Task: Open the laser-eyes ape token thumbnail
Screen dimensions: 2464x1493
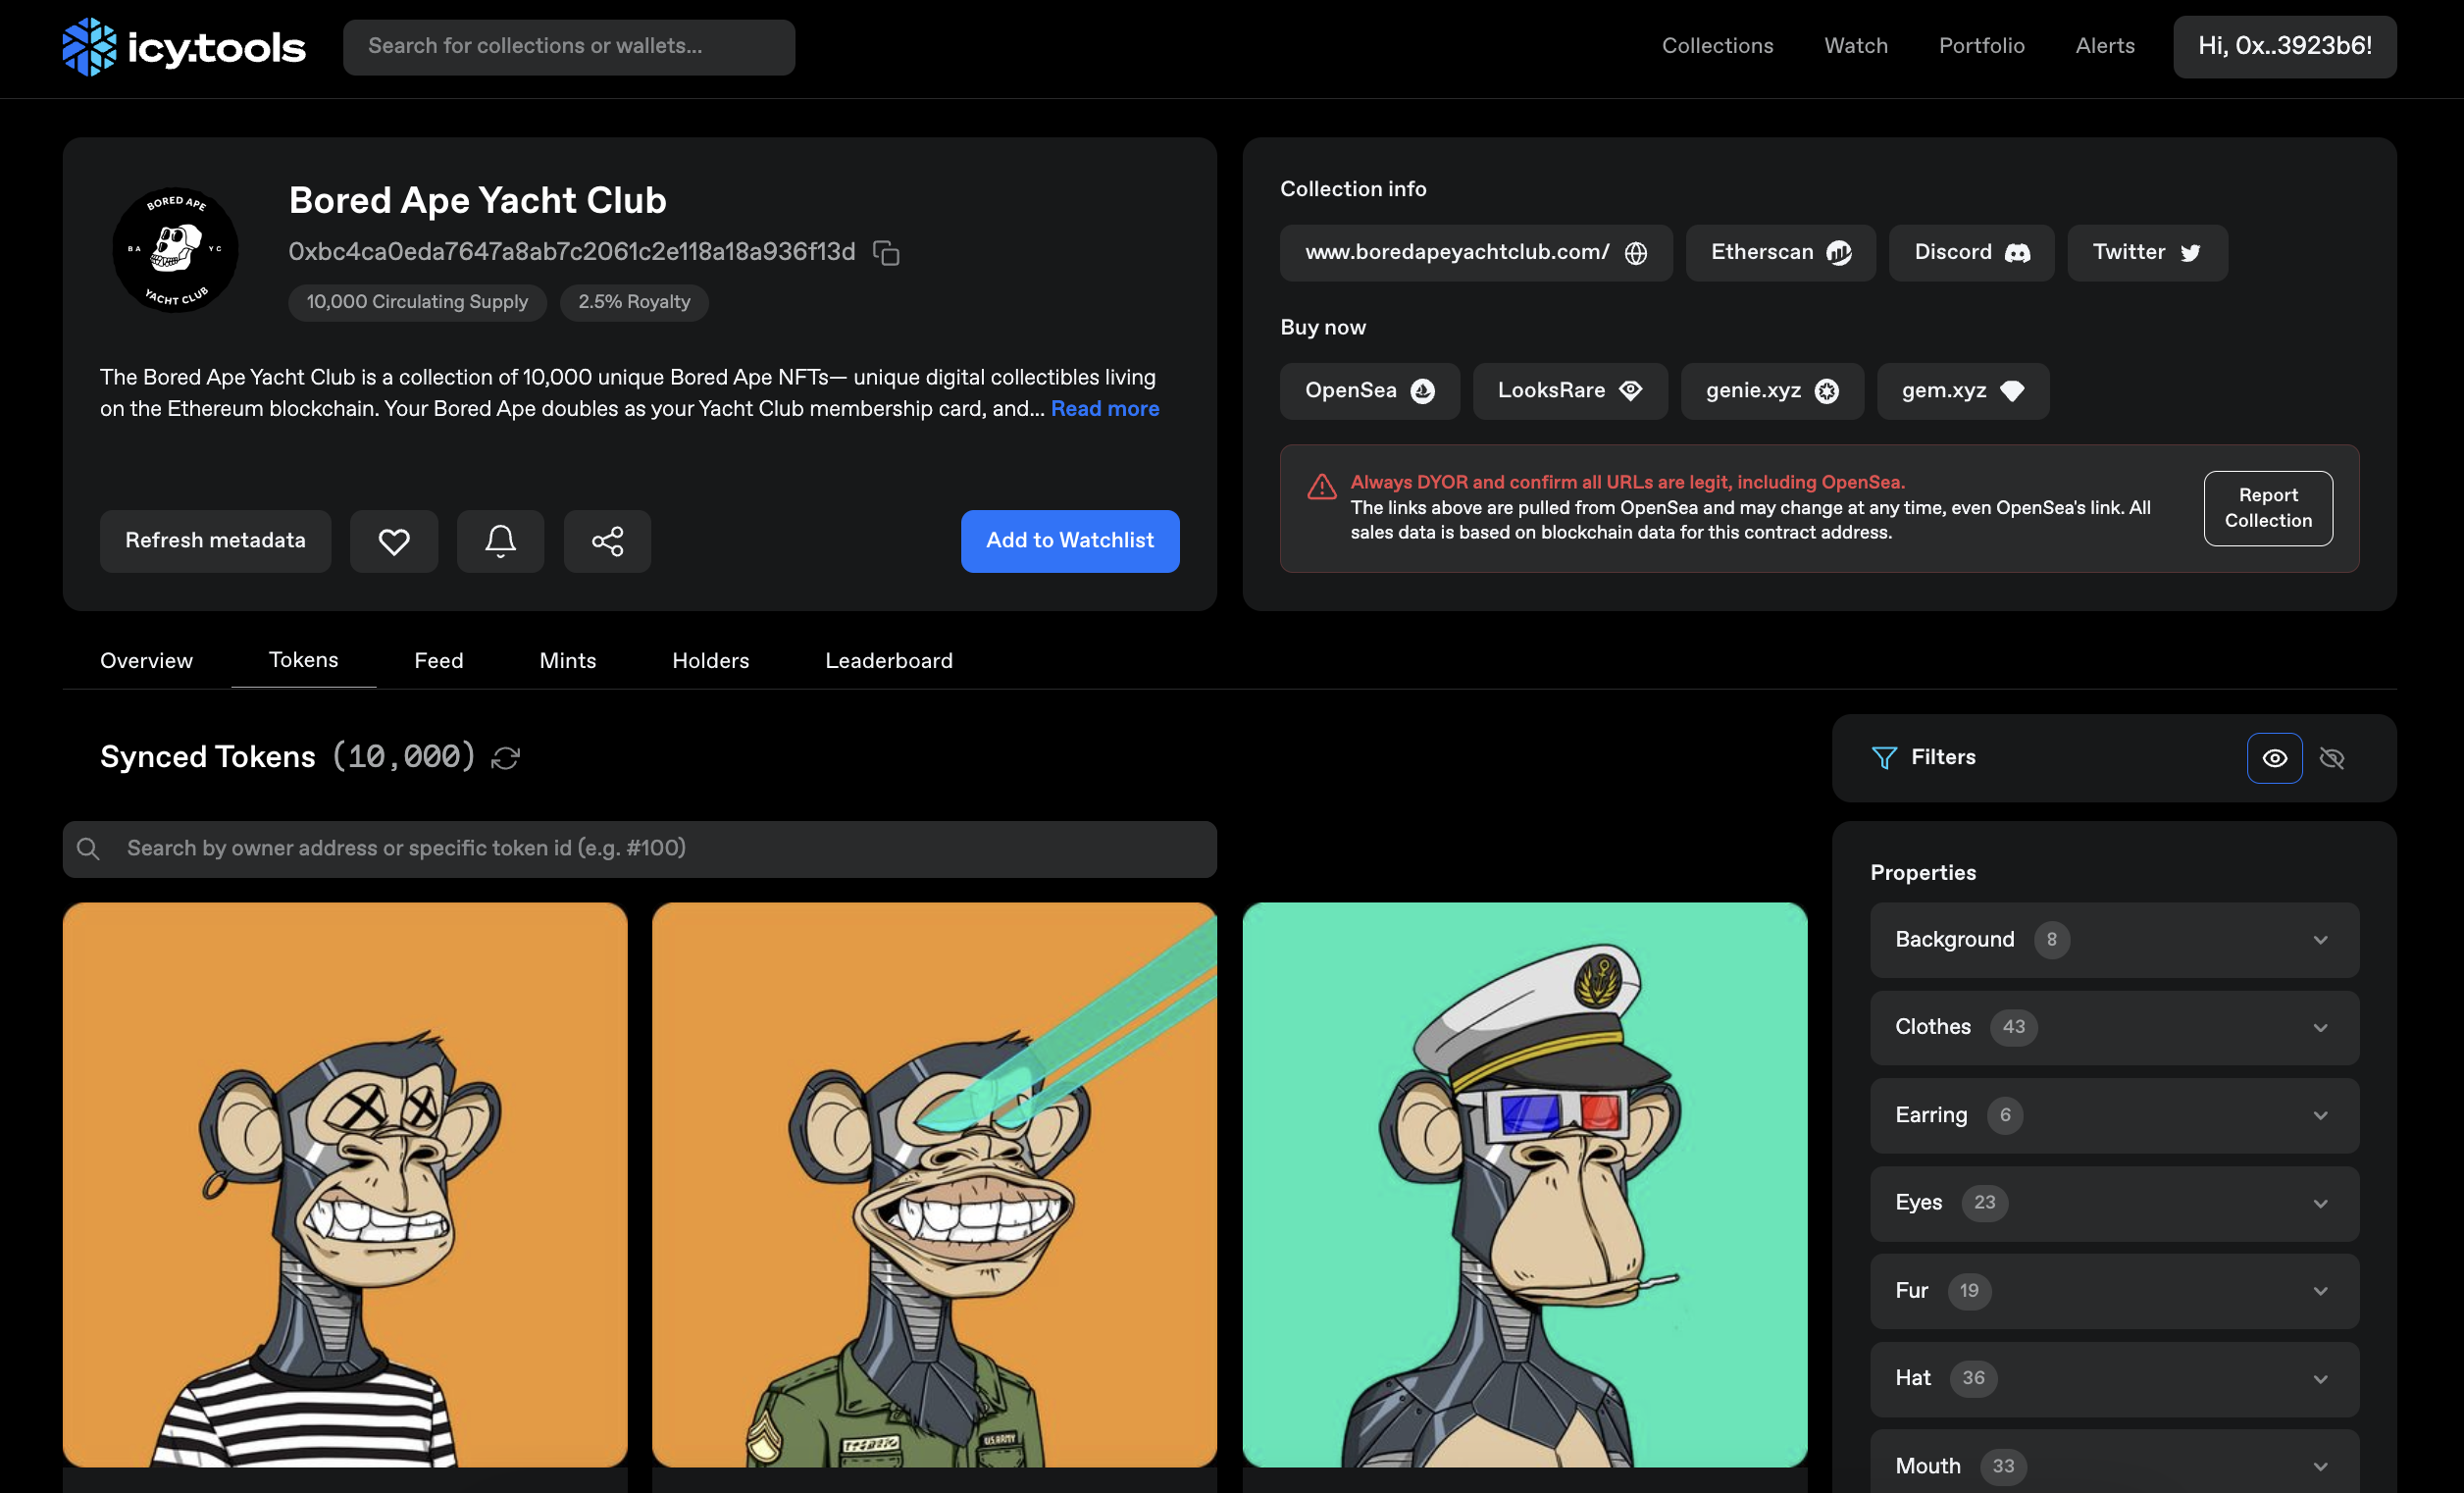Action: 934,1185
